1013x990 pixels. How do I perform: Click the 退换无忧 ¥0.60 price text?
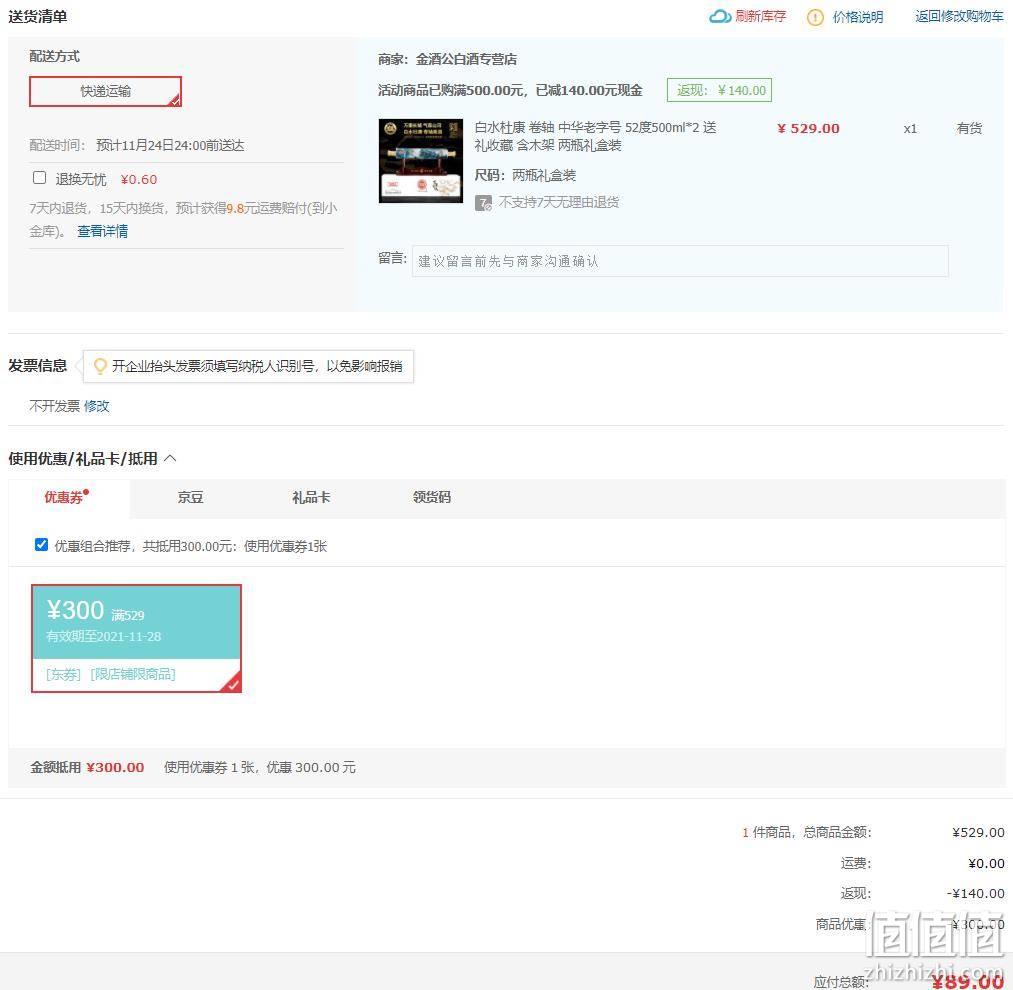139,180
